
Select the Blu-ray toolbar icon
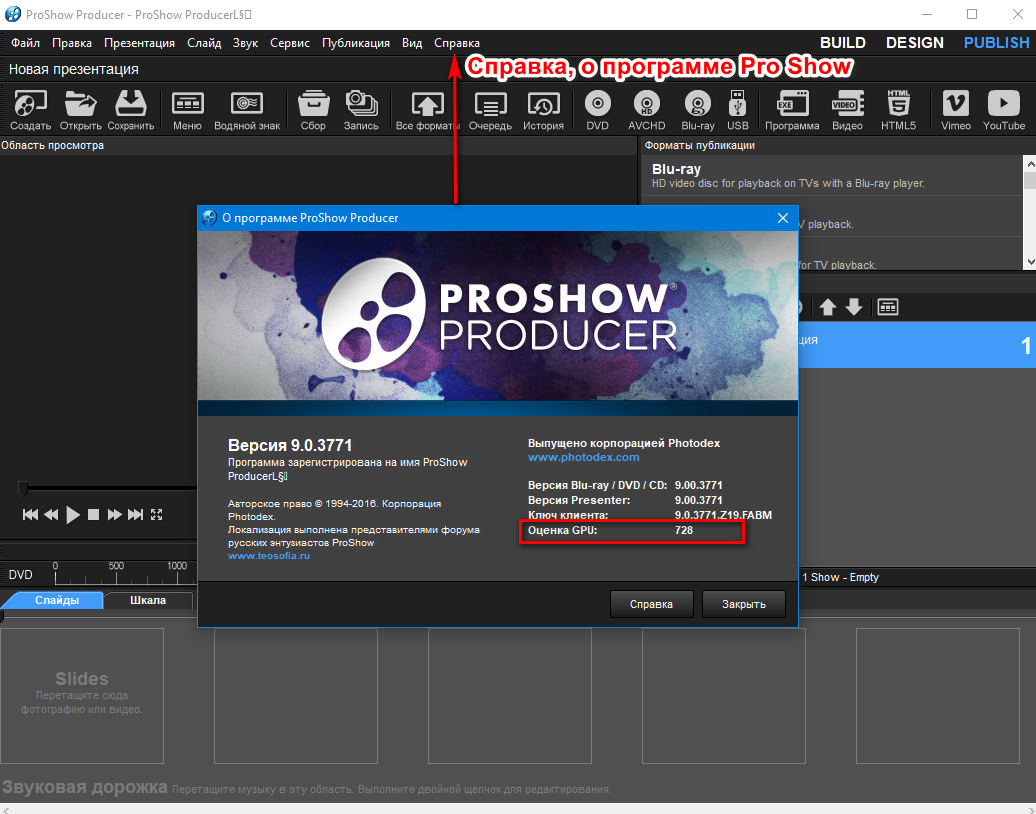698,110
